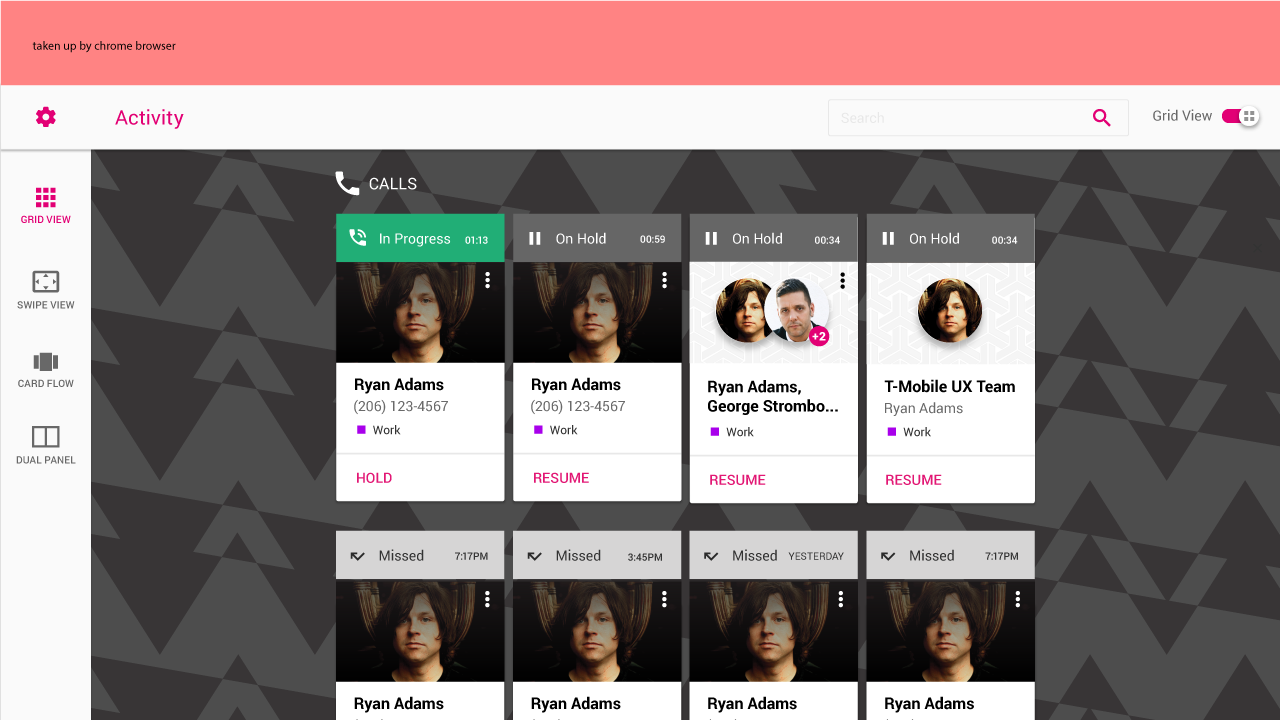Viewport: 1280px width, 720px height.
Task: Click pause icon on 00:59 hold card
Action: (x=534, y=238)
